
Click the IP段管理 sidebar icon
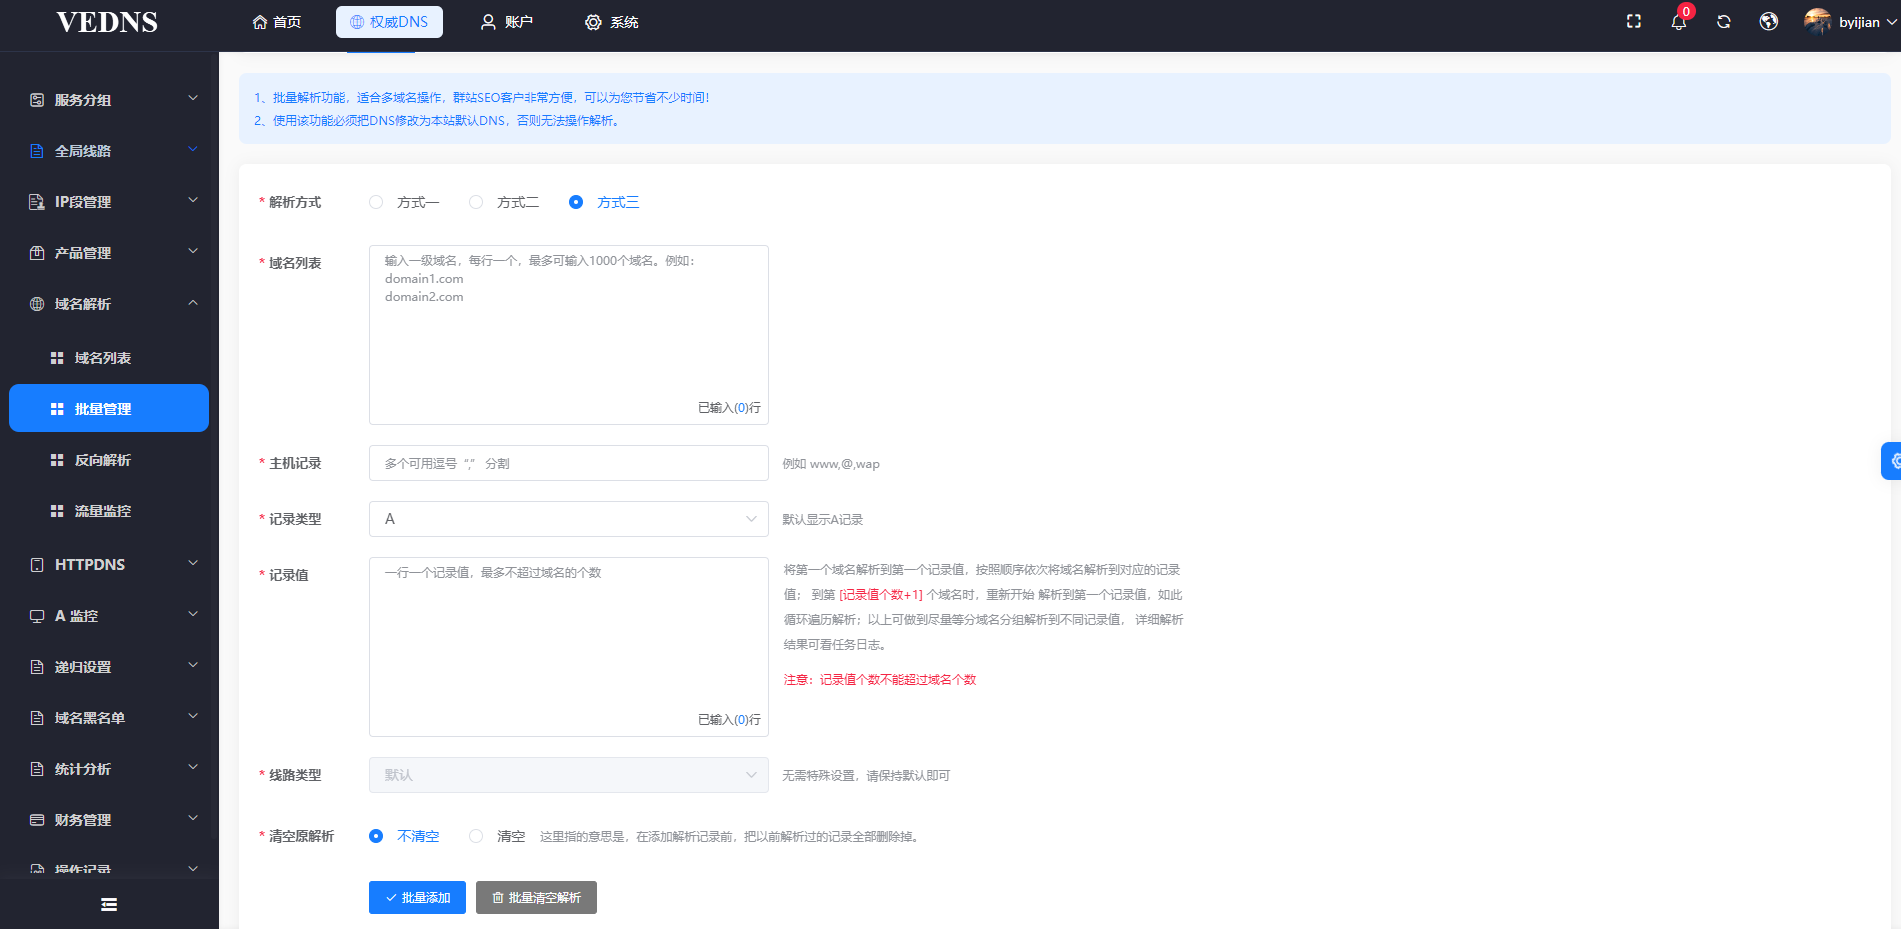pyautogui.click(x=37, y=202)
